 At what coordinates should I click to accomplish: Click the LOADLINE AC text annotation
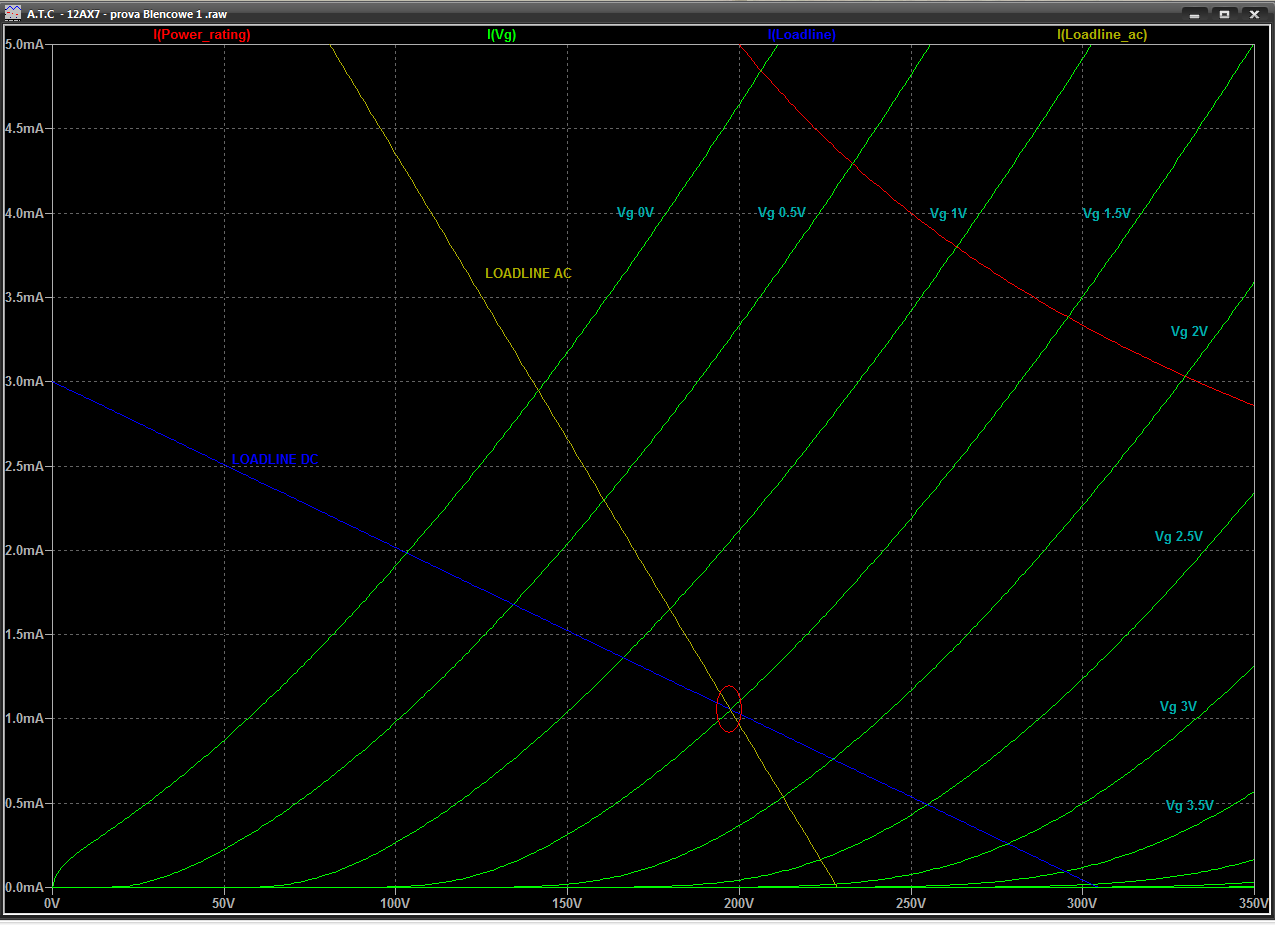528,273
